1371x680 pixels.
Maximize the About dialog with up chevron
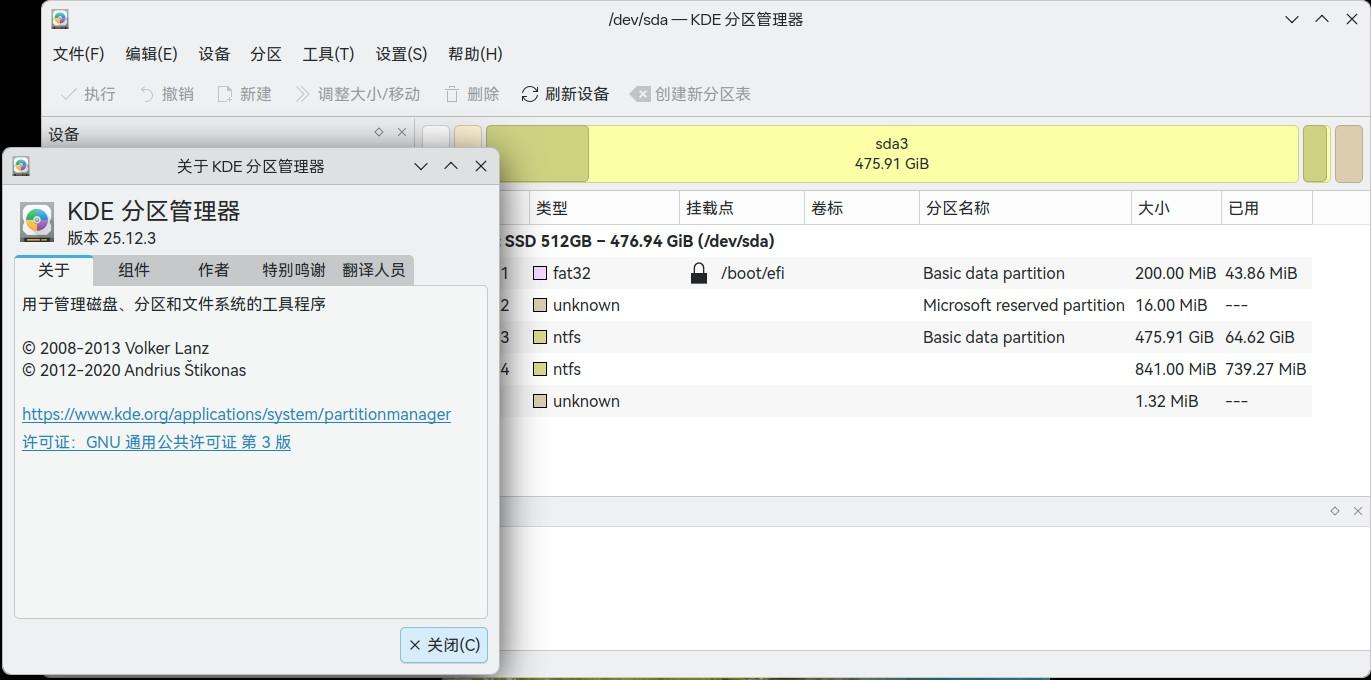coord(451,166)
